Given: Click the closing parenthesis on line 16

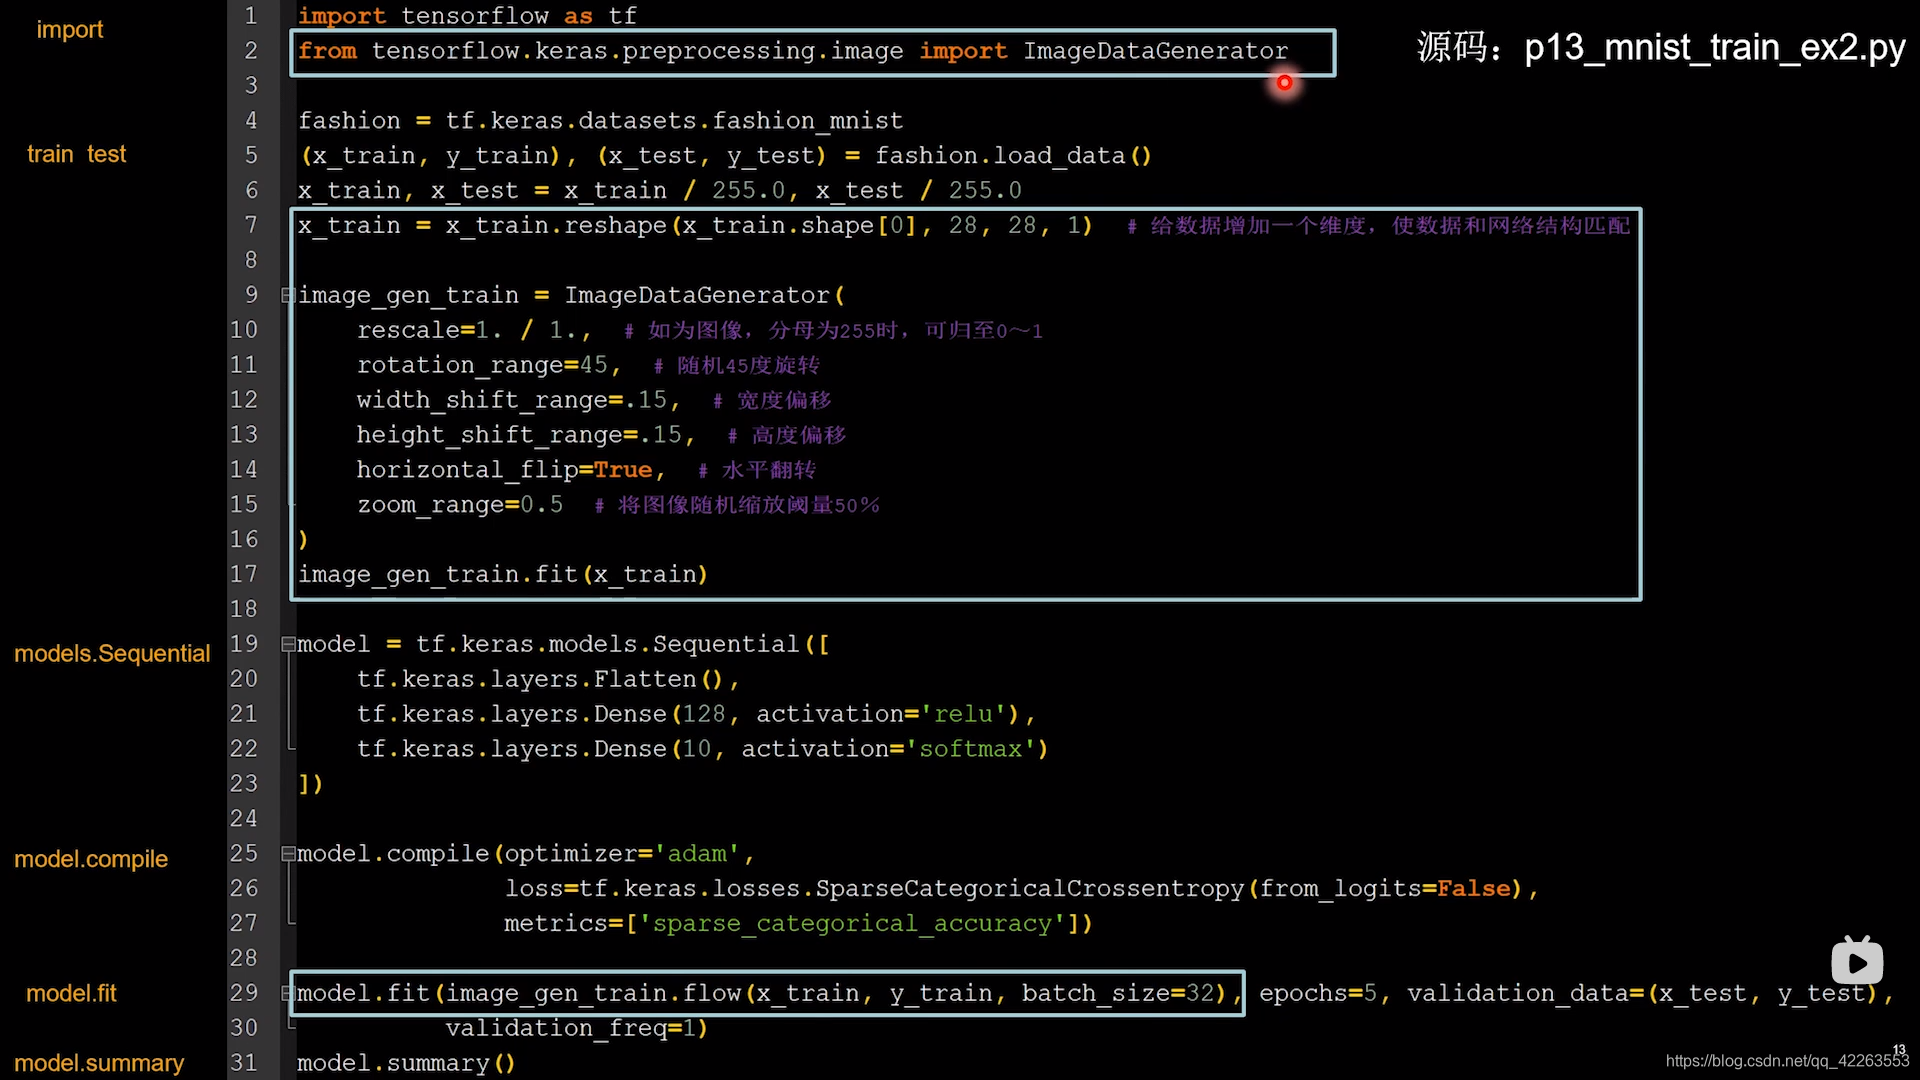Looking at the screenshot, I should pos(303,540).
